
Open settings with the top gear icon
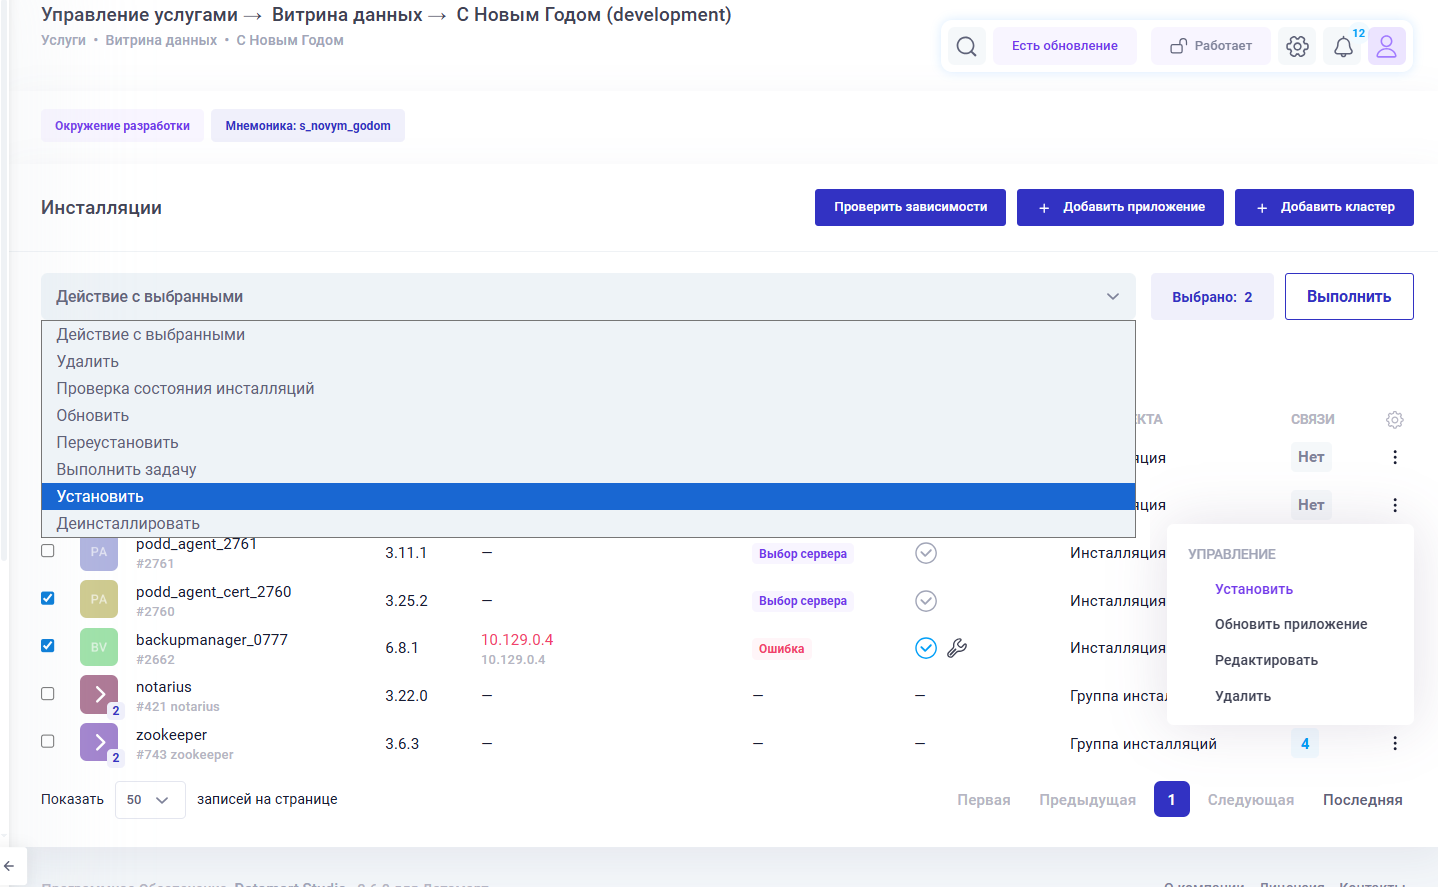point(1297,46)
